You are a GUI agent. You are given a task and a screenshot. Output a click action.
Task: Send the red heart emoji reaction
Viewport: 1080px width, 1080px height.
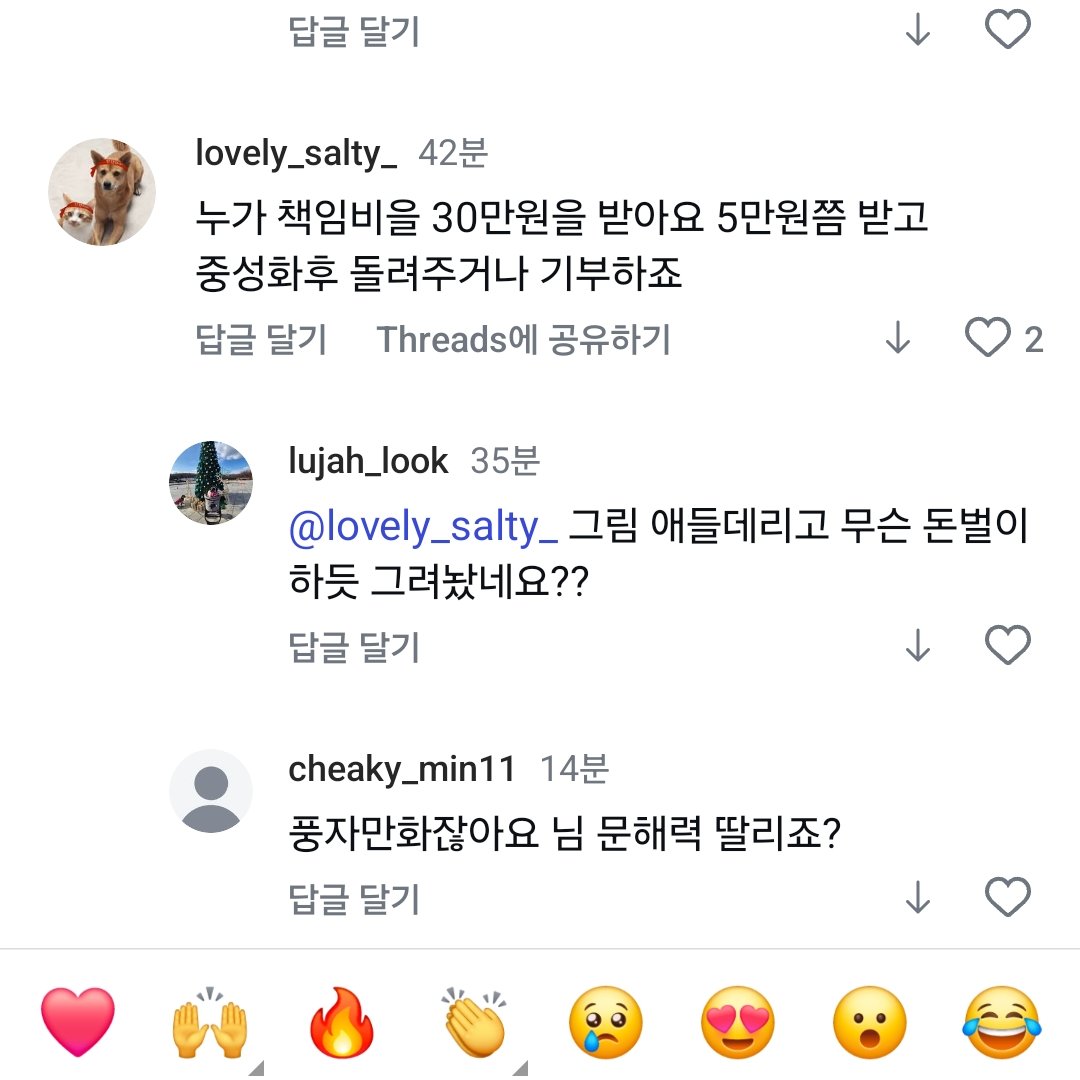point(78,1022)
